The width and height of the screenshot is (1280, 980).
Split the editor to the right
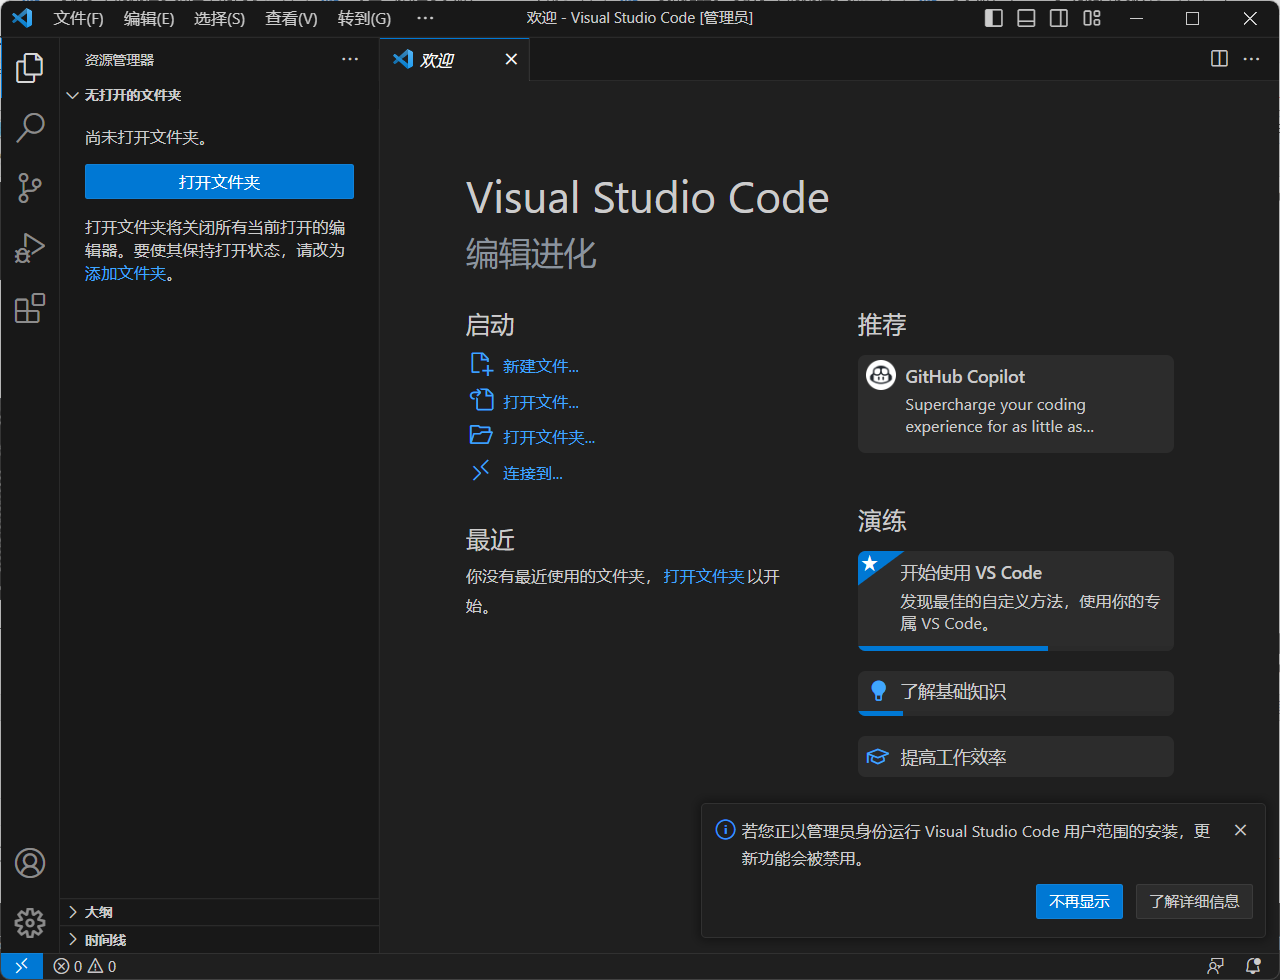coord(1219,59)
